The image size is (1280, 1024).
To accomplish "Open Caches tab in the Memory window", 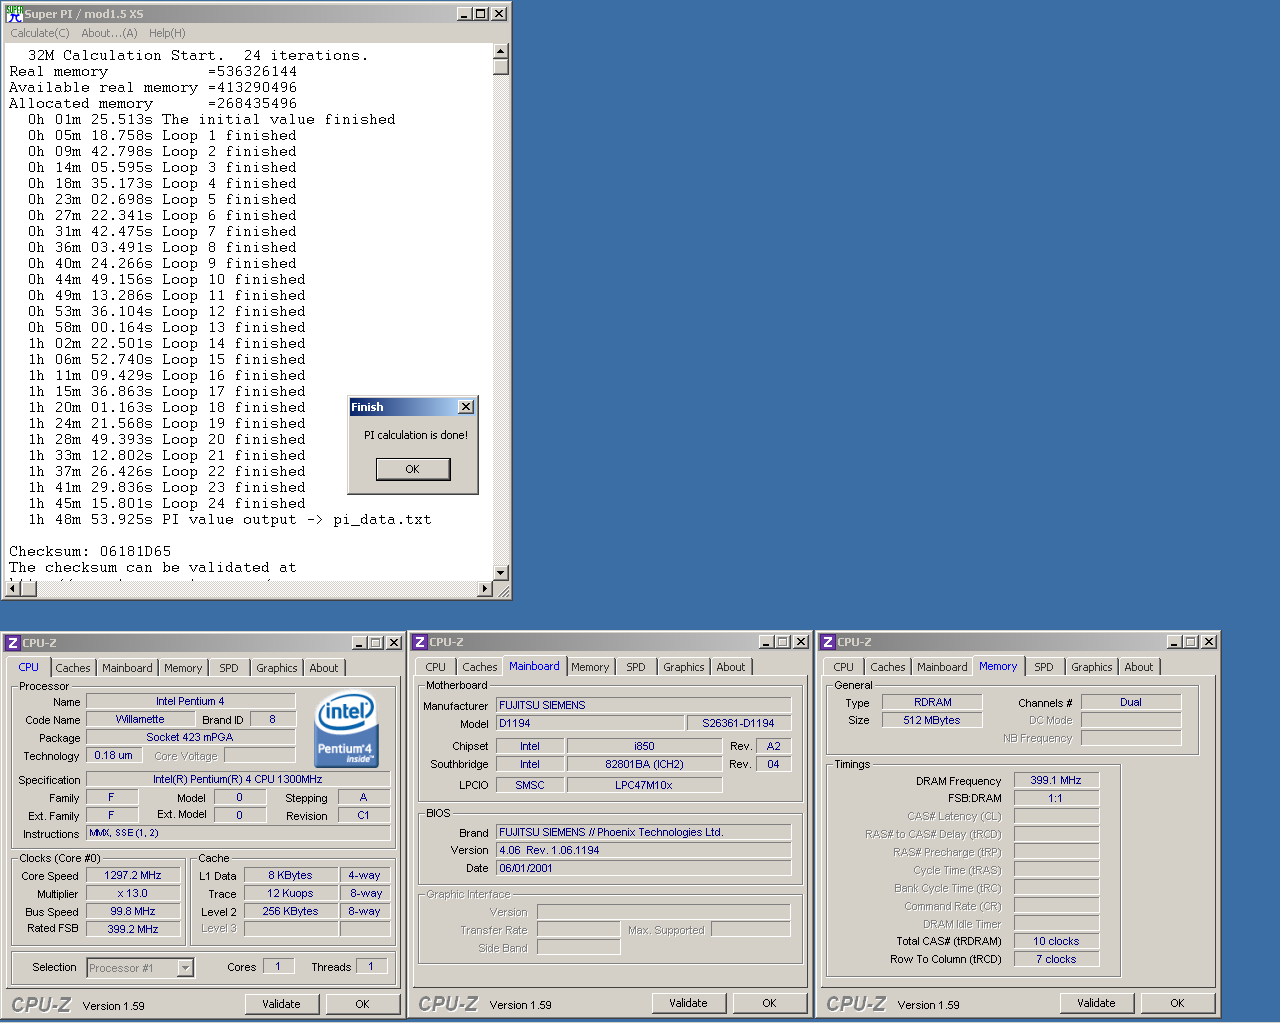I will point(888,667).
